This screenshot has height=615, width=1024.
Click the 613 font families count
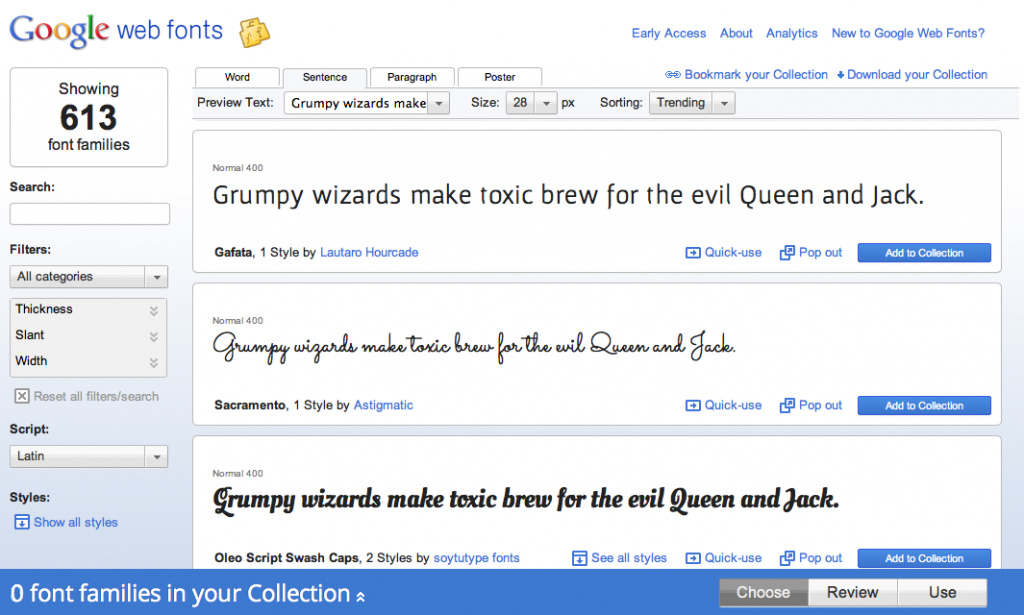[89, 118]
